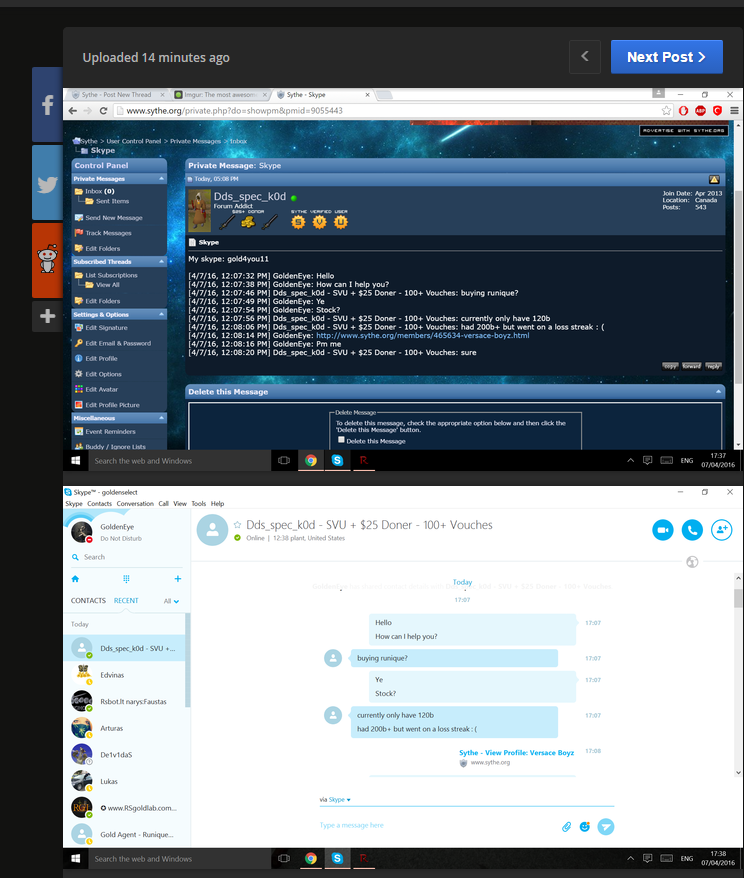Open the Windows Start menu in upper taskbar
Screen dimensions: 744x878
point(76,460)
